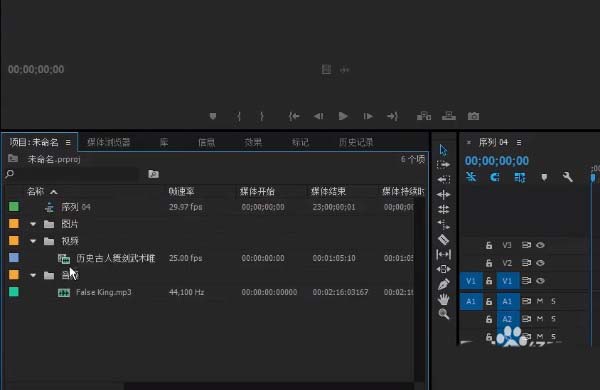Image resolution: width=600 pixels, height=390 pixels.
Task: Export a frame with camera icon
Action: click(x=473, y=116)
